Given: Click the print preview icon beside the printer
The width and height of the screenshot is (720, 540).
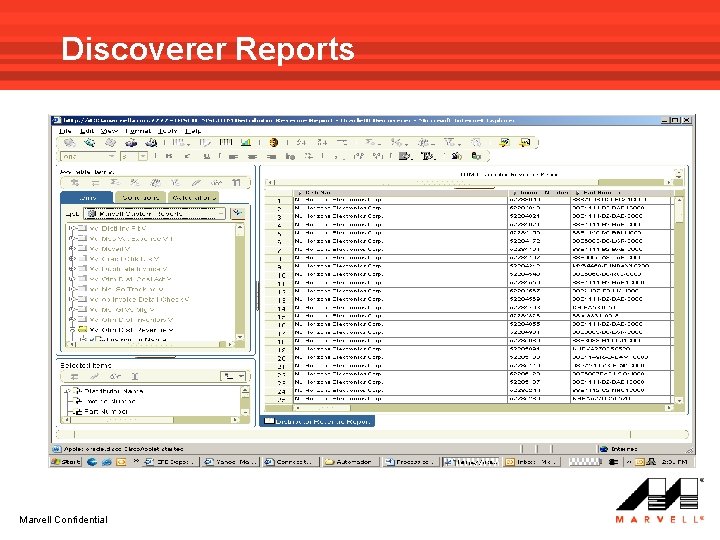Looking at the screenshot, I should [x=151, y=143].
